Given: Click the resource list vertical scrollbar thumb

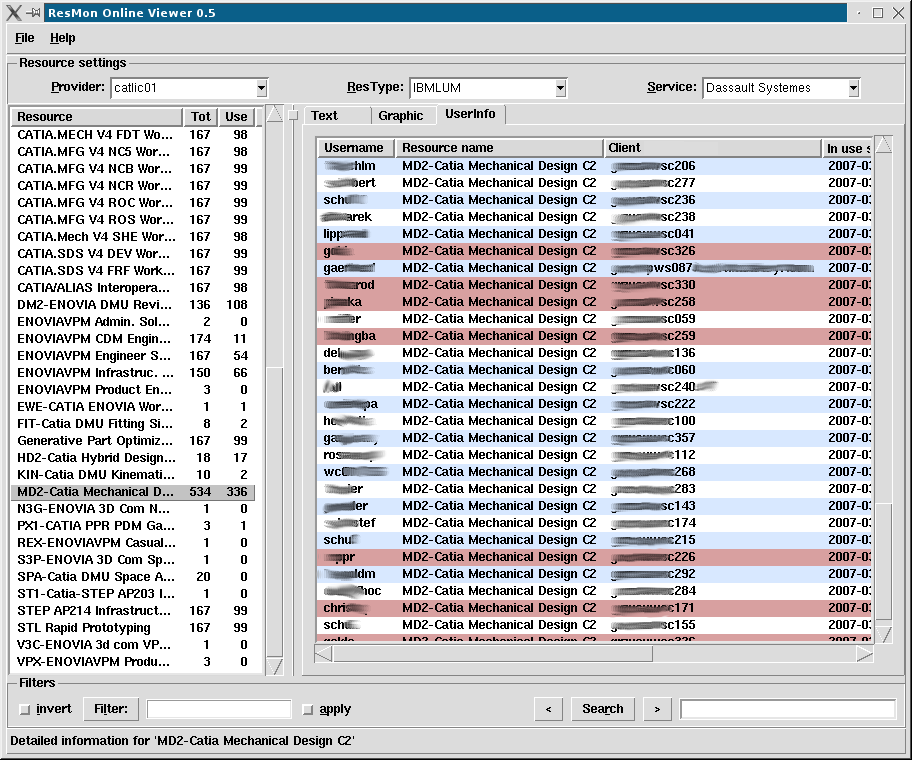Looking at the screenshot, I should coord(275,513).
